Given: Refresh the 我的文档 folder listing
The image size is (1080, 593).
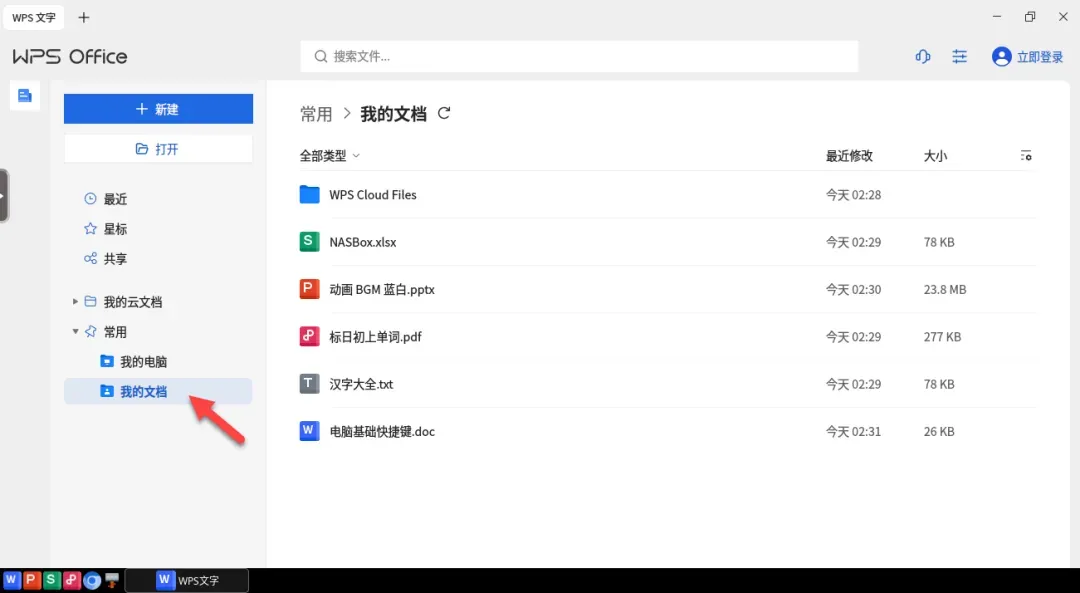Looking at the screenshot, I should point(444,113).
